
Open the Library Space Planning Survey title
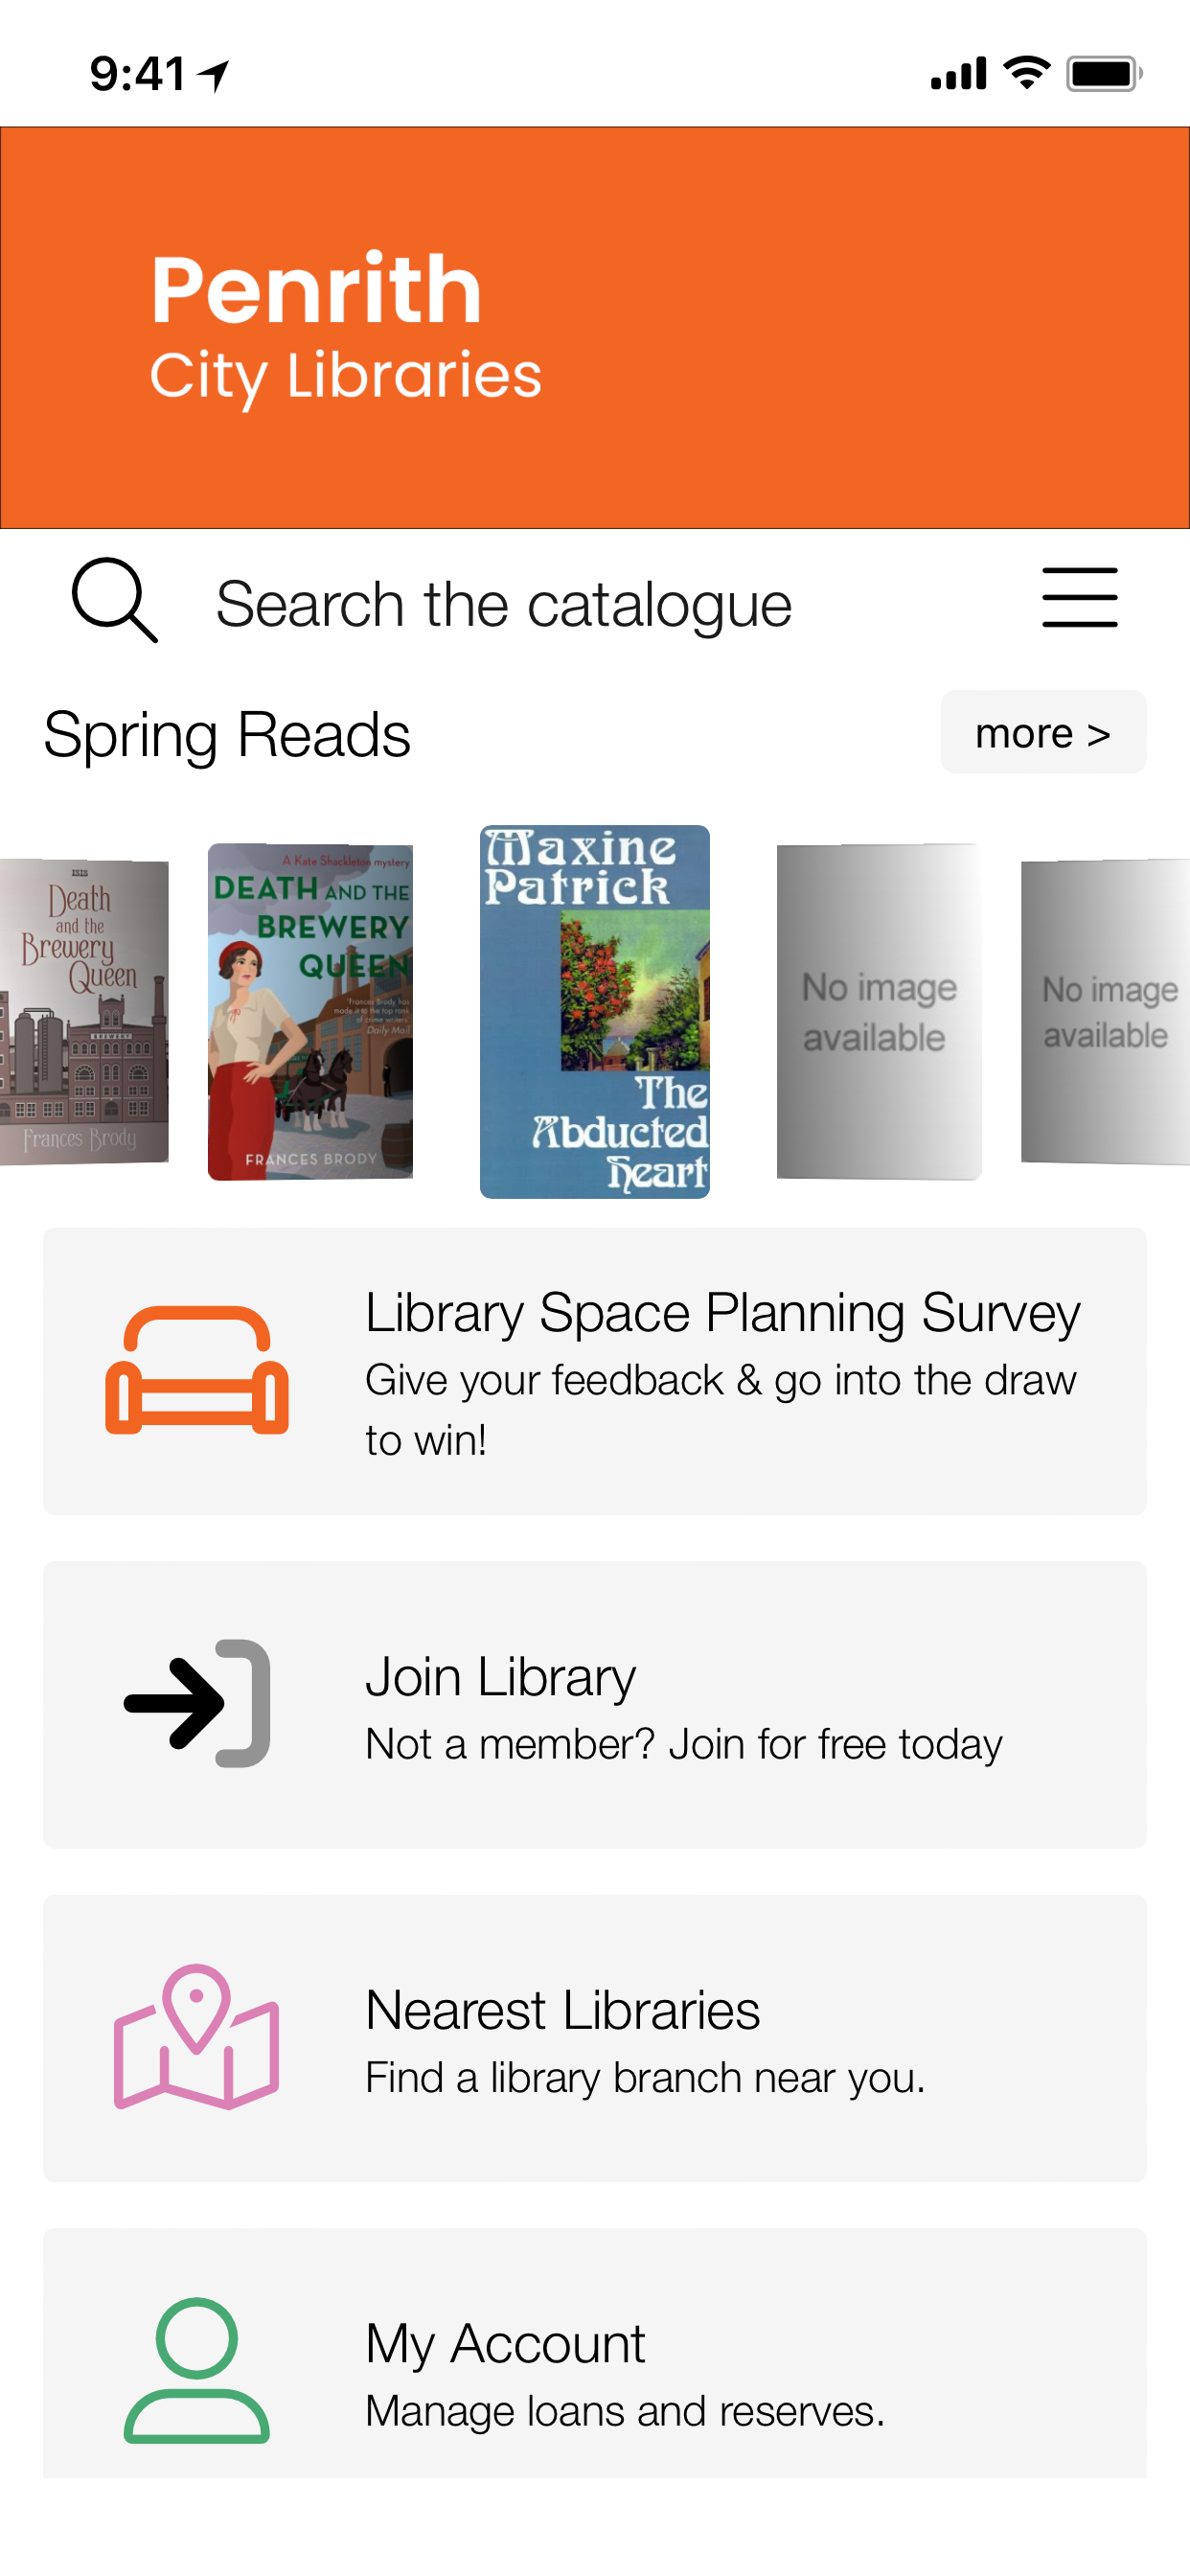click(722, 1312)
